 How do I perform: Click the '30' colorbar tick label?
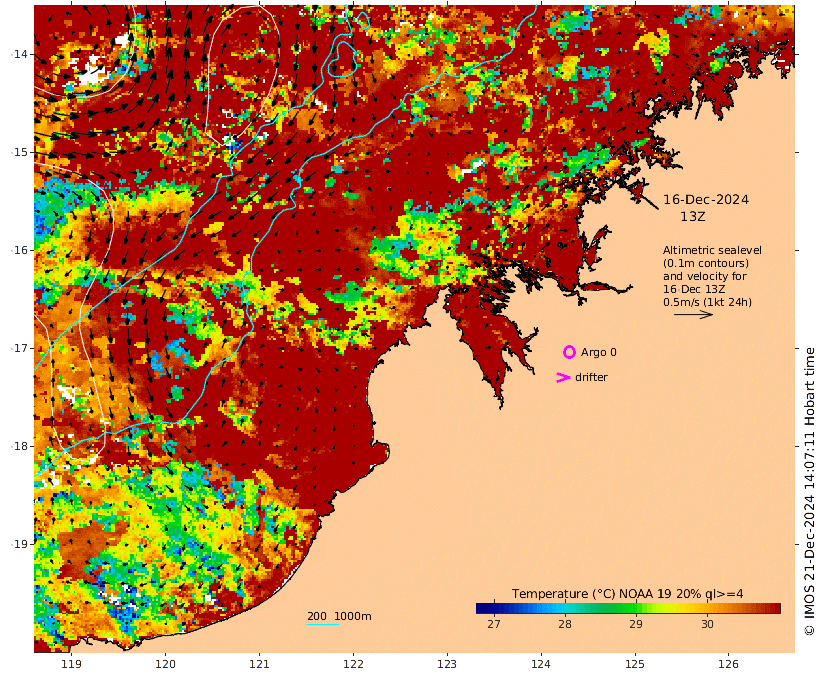pyautogui.click(x=707, y=624)
